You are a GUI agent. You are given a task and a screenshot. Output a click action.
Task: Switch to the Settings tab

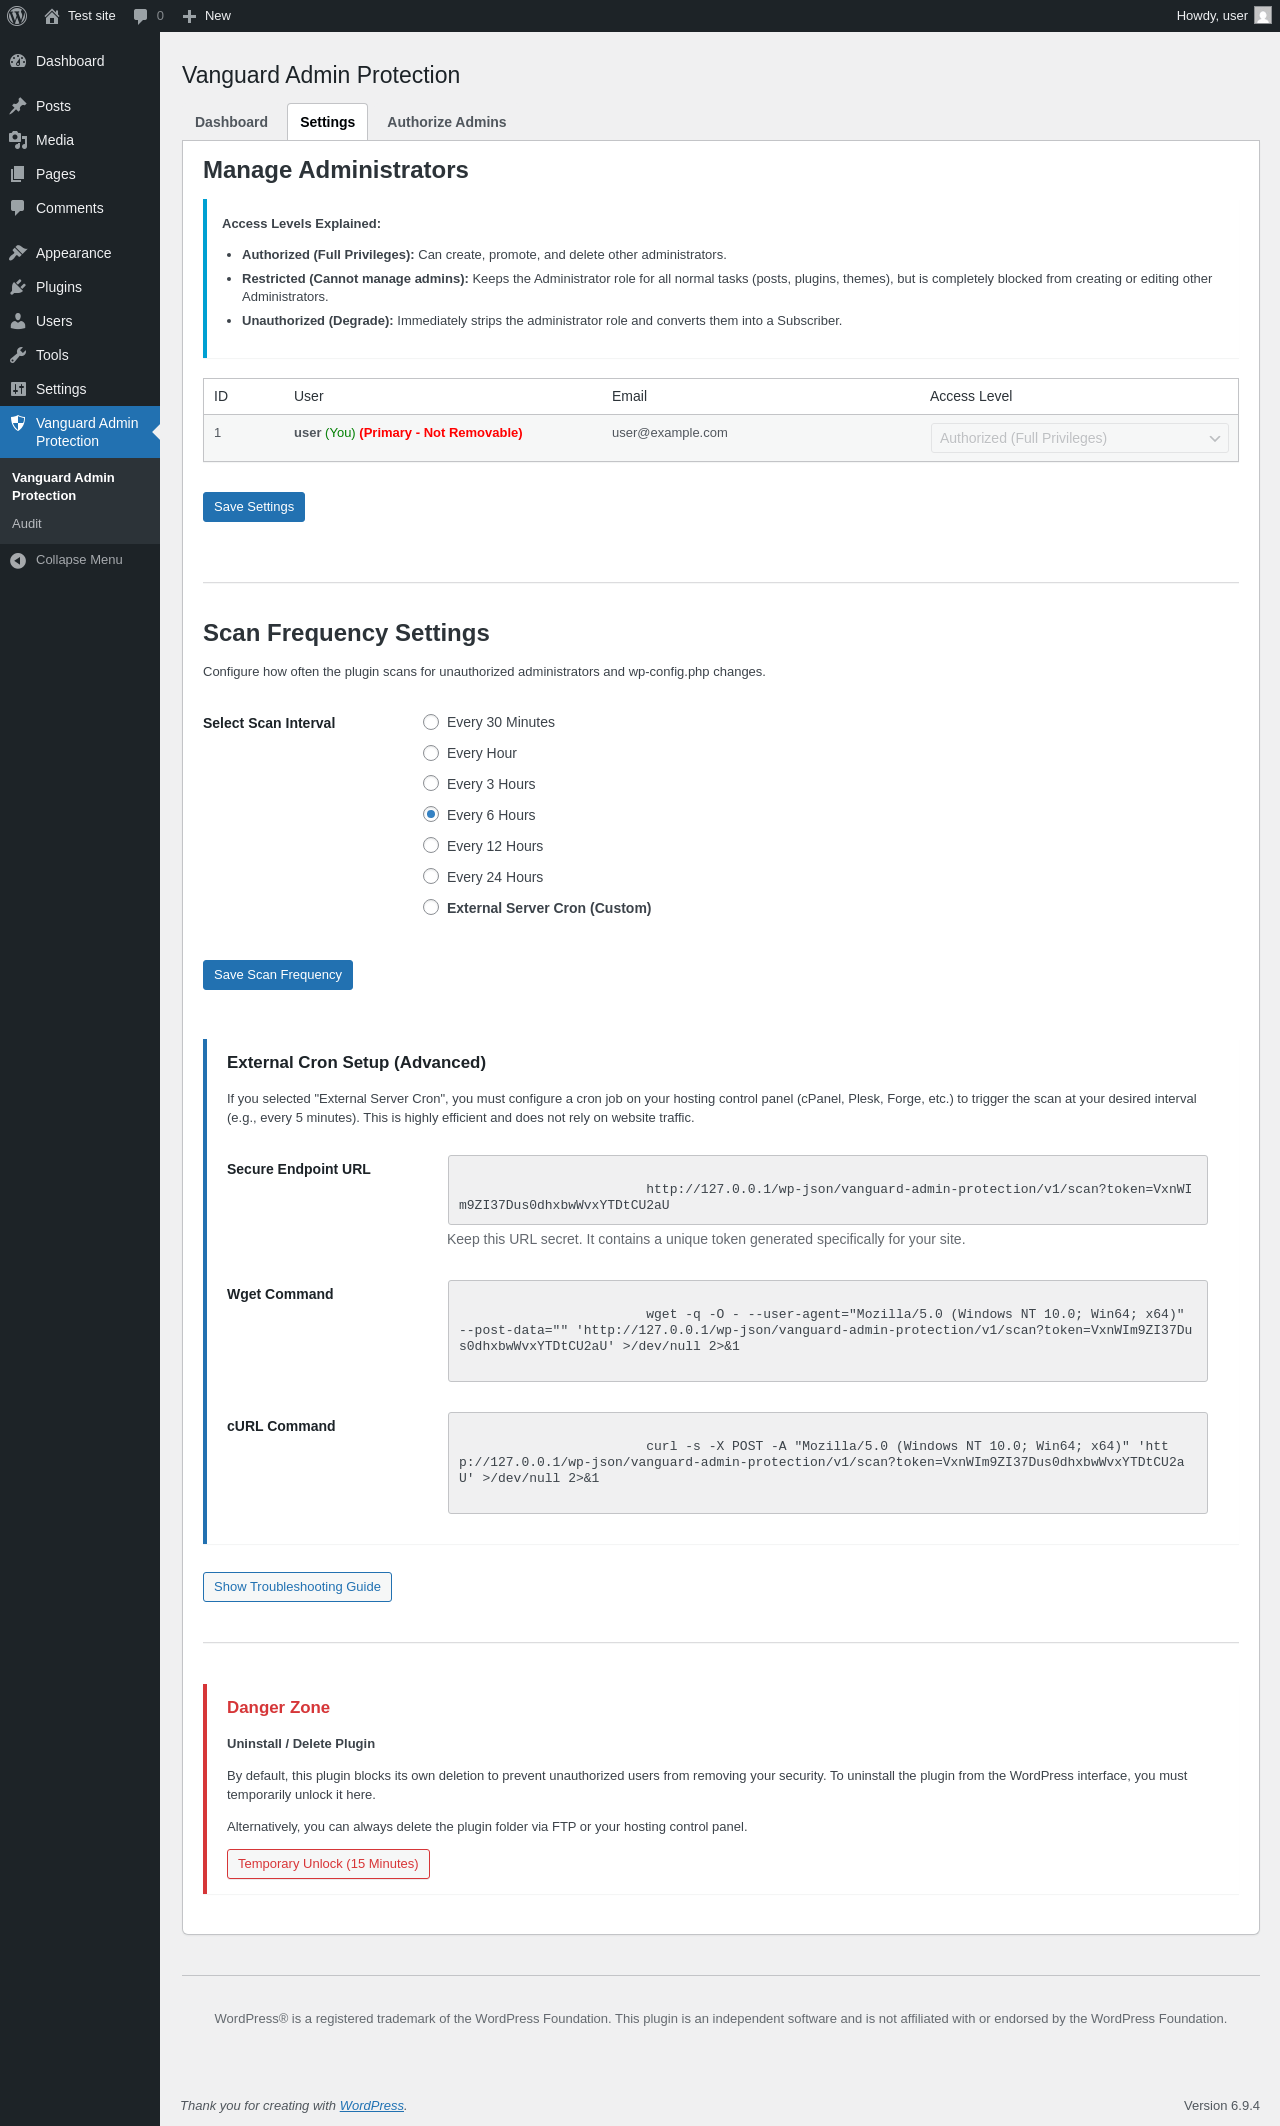(327, 122)
